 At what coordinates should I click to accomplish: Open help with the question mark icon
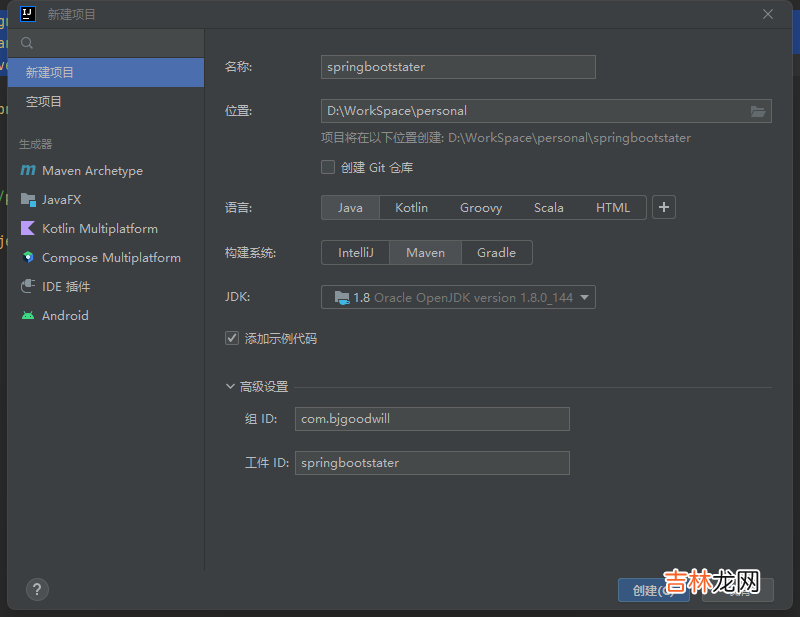point(37,589)
